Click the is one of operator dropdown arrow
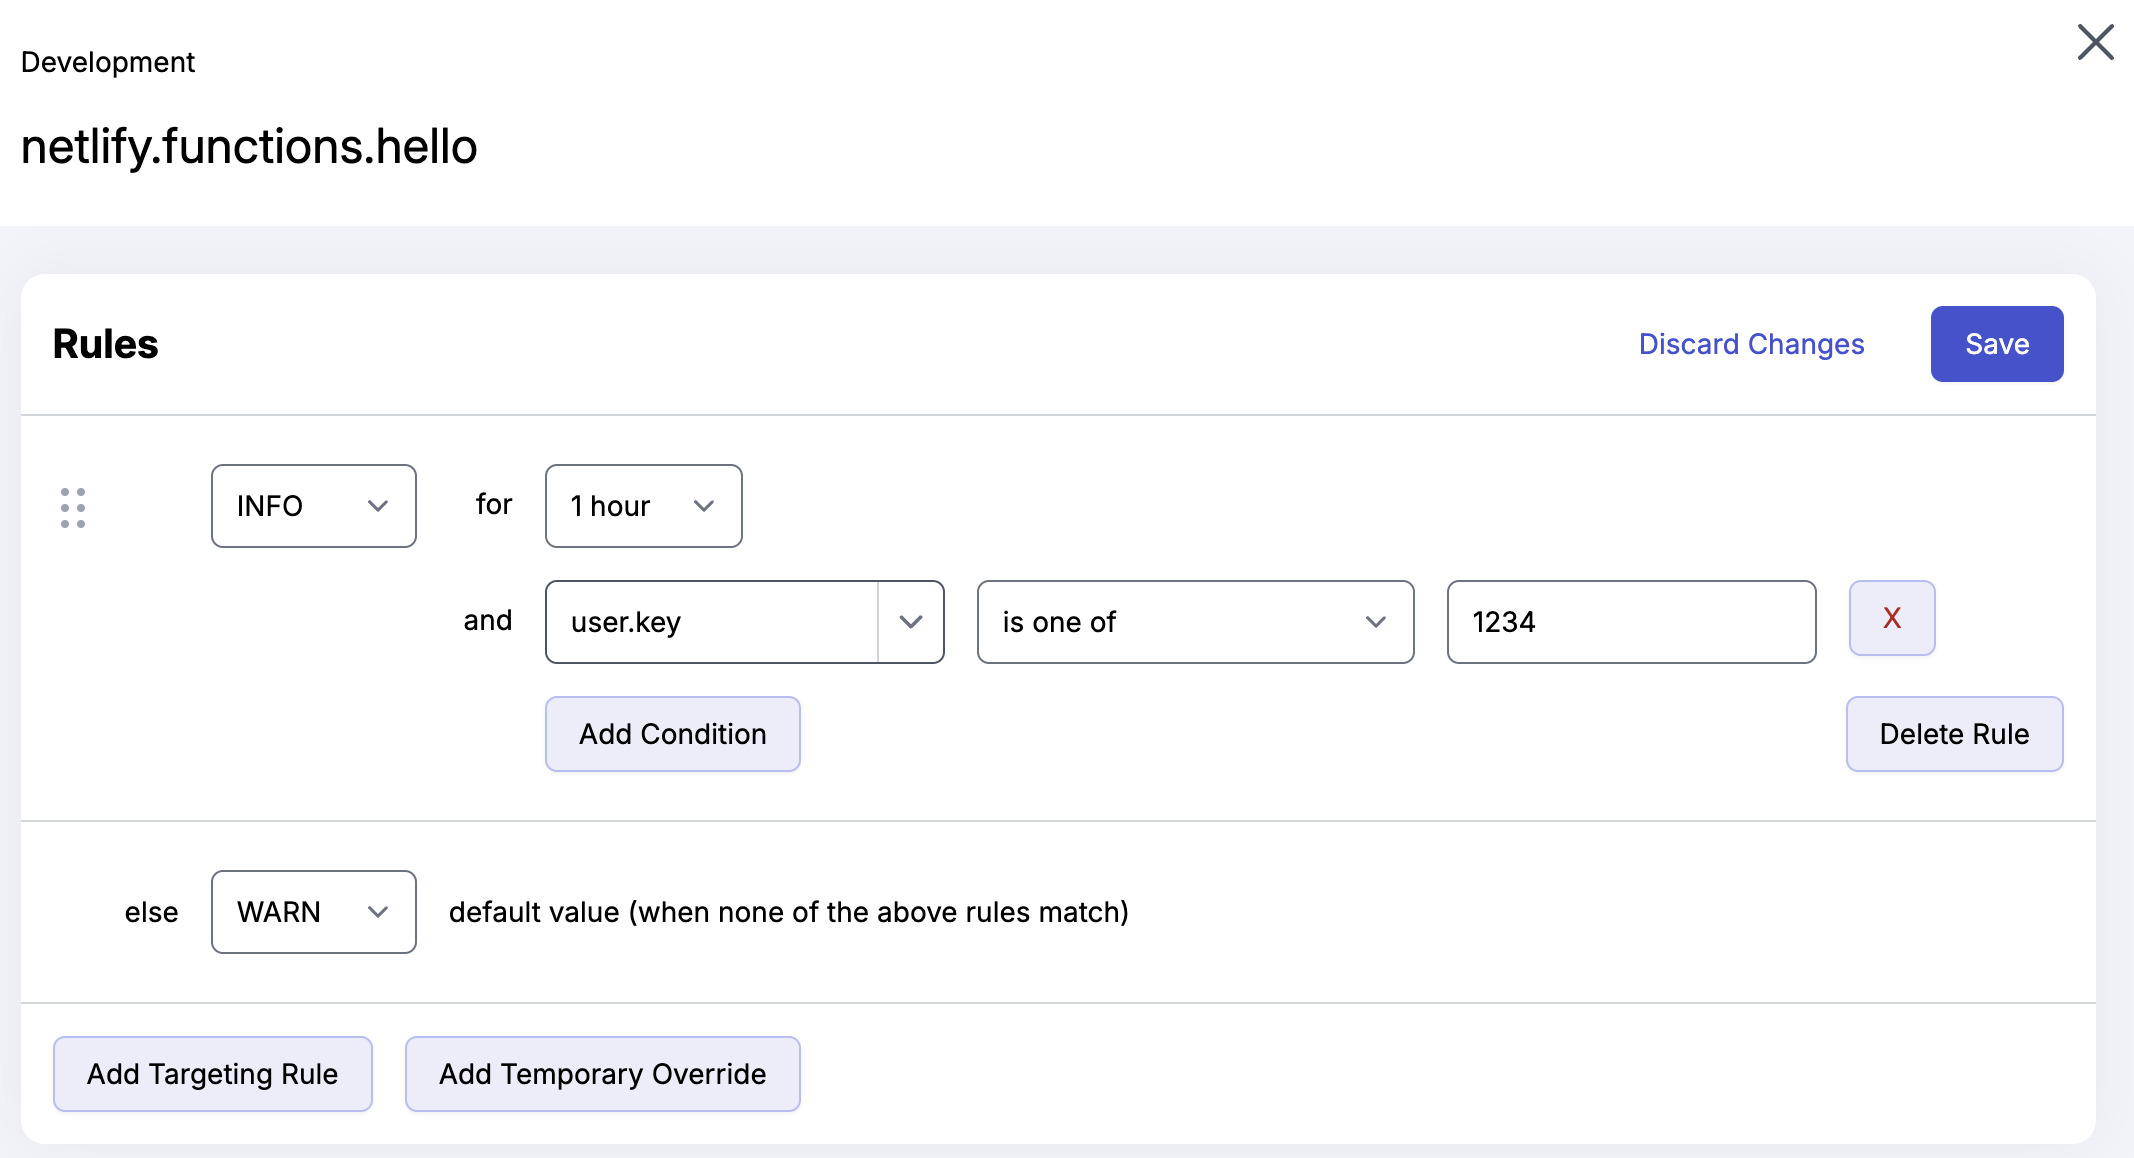Viewport: 2134px width, 1158px height. [x=1374, y=620]
